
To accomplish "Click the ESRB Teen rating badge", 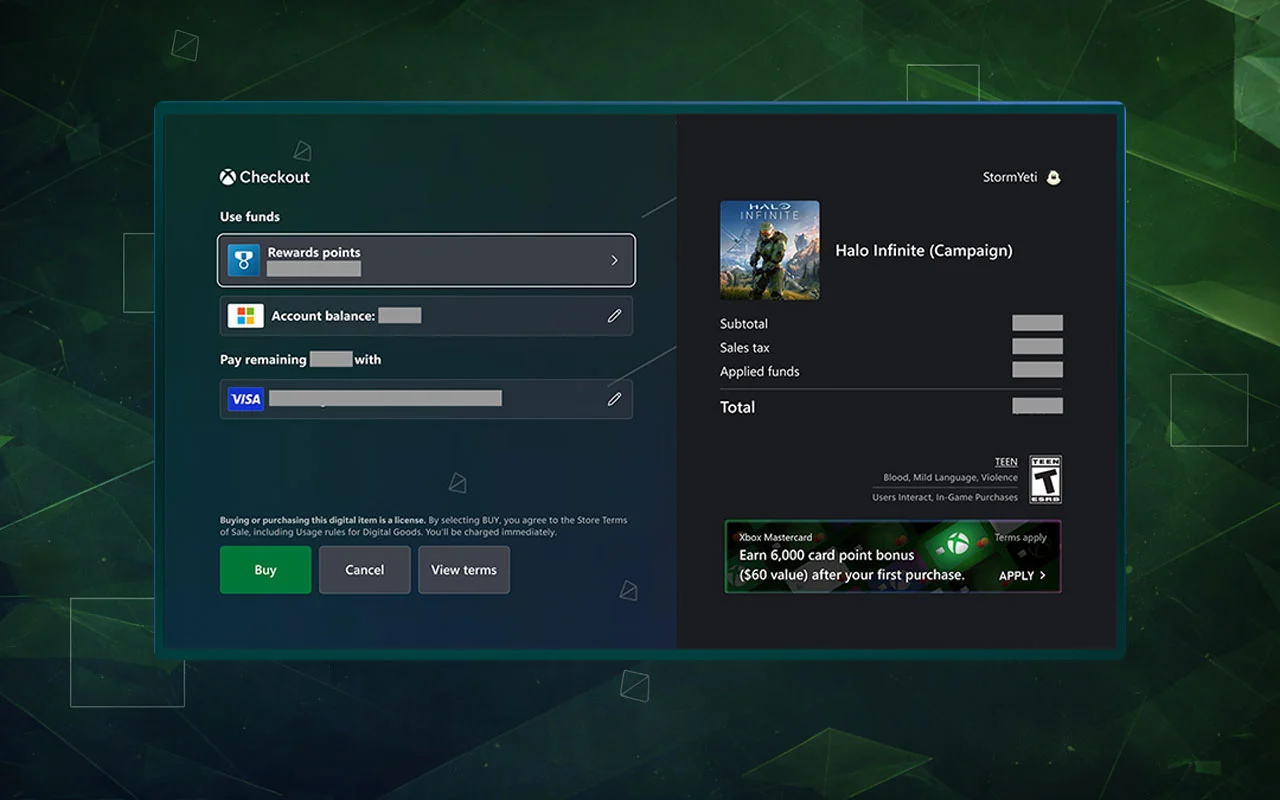I will (1045, 480).
